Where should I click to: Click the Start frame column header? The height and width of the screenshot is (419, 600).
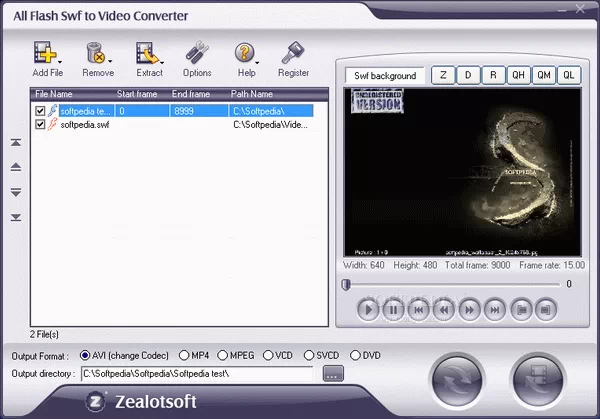coord(137,94)
